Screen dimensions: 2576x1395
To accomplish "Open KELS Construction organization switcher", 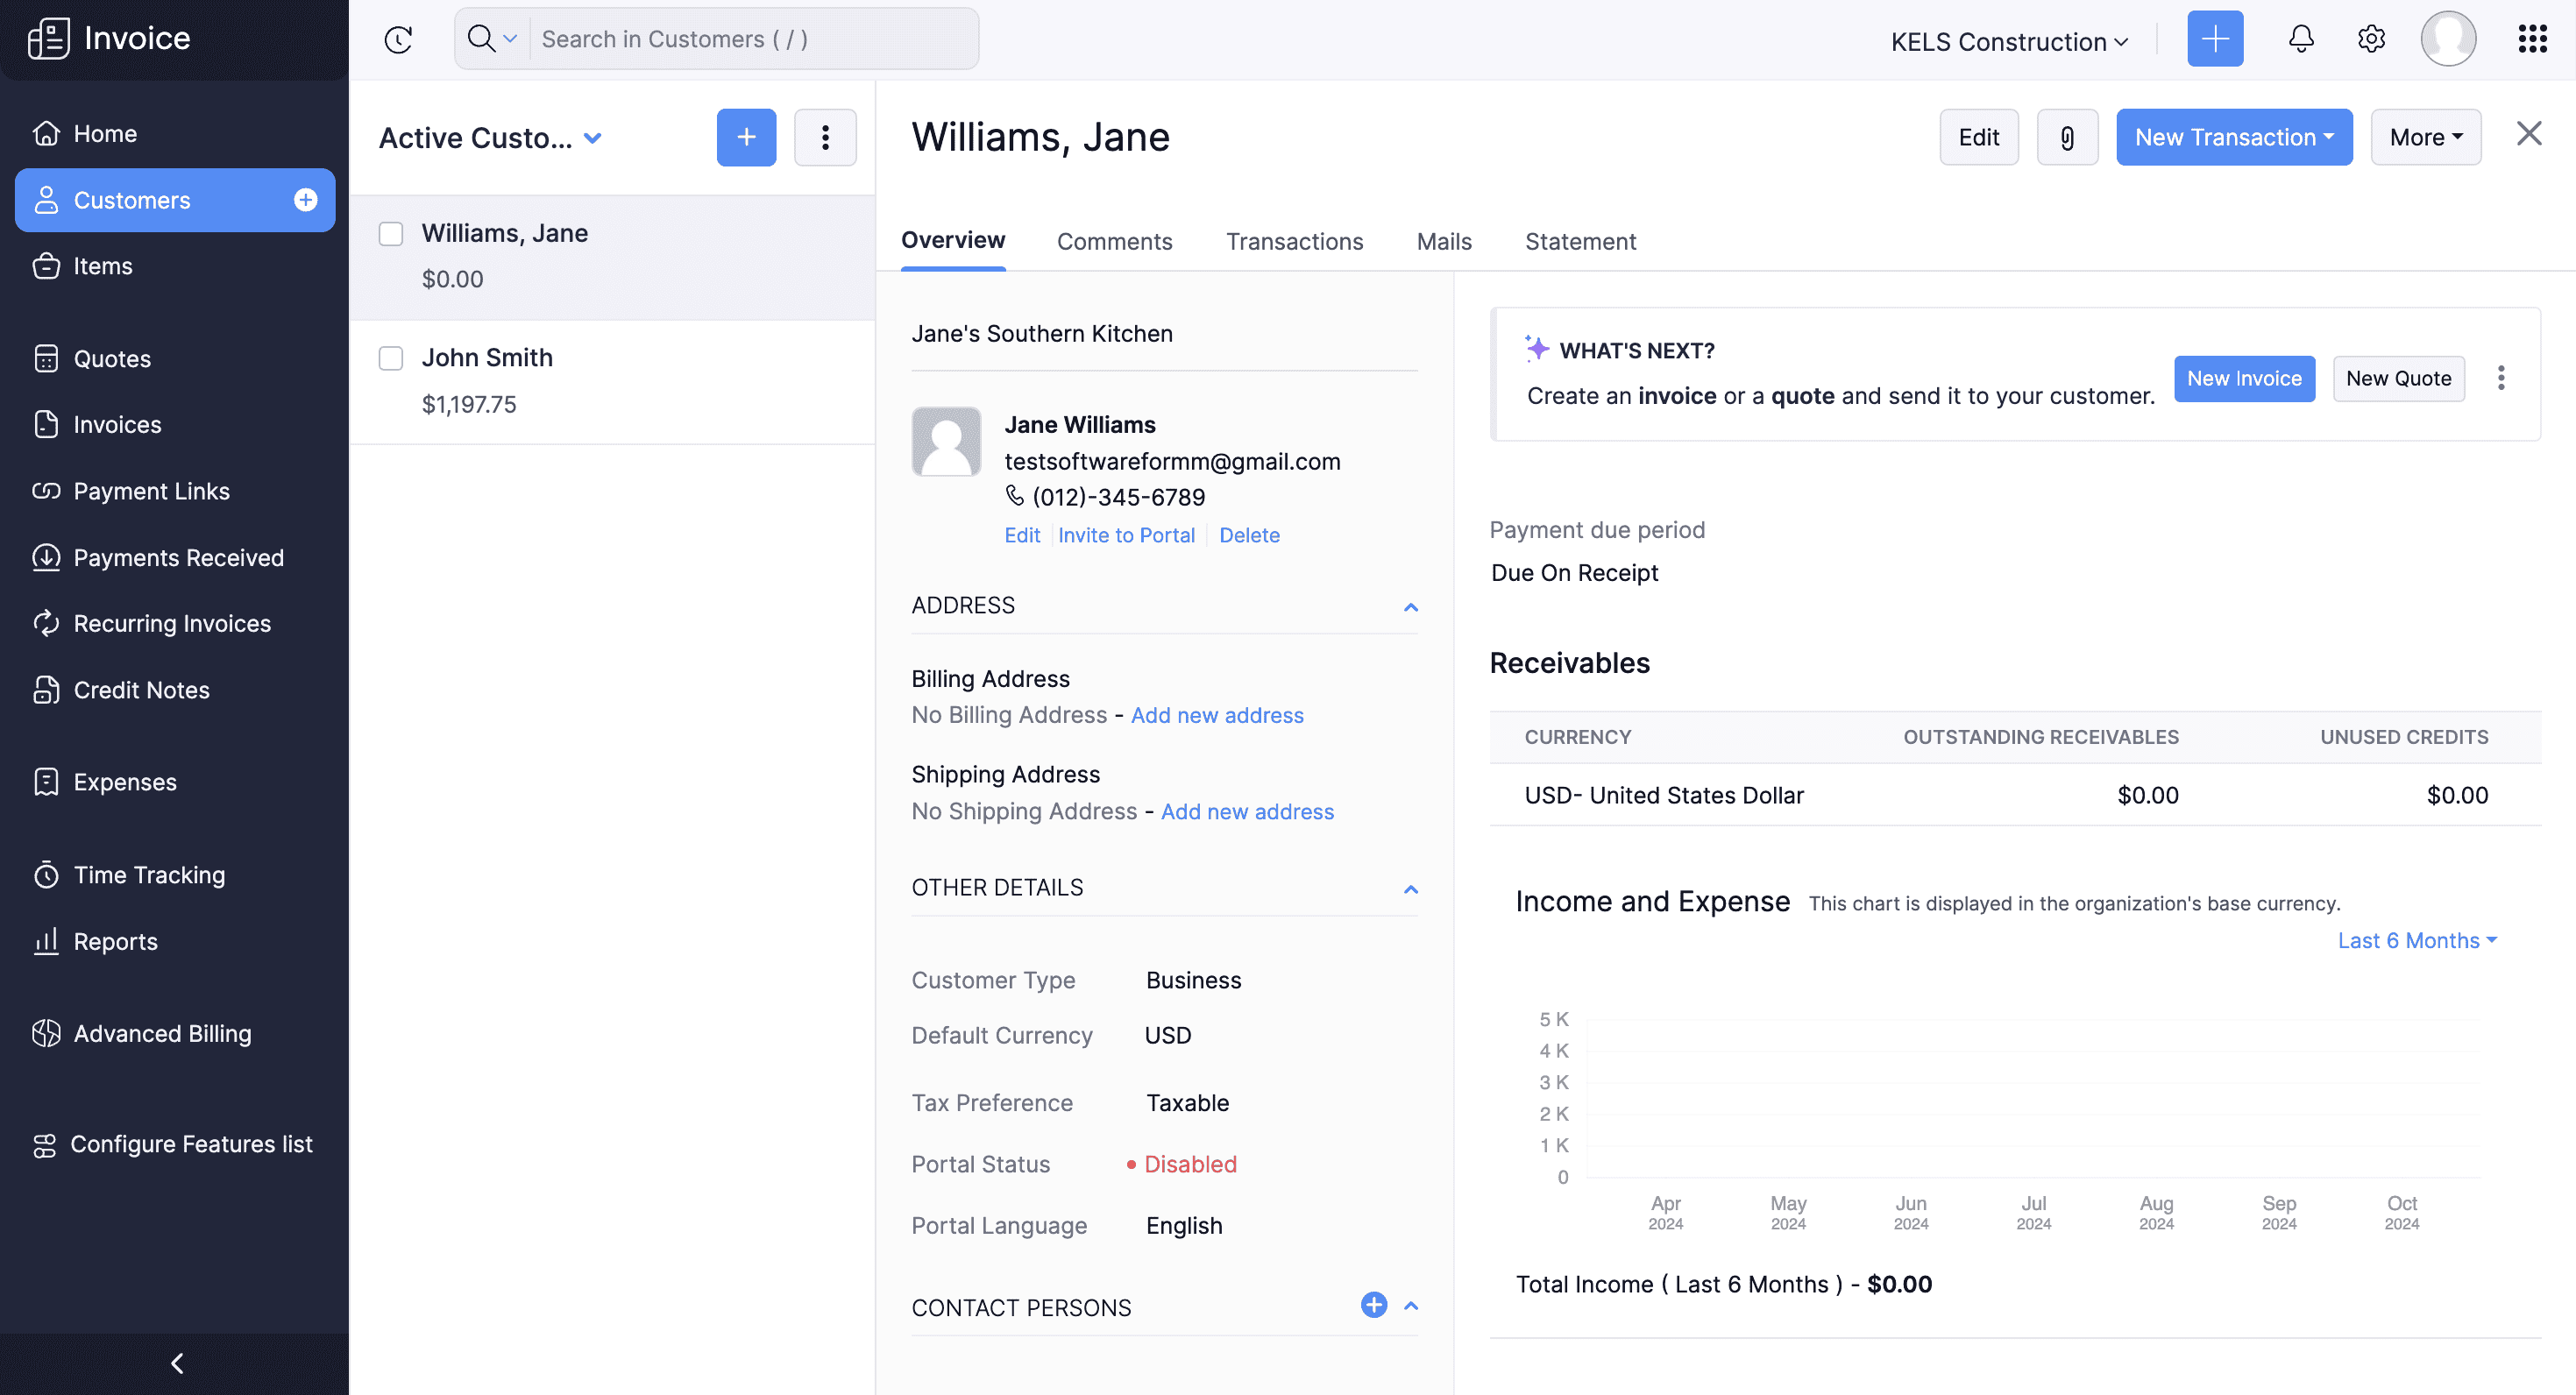I will [2009, 42].
